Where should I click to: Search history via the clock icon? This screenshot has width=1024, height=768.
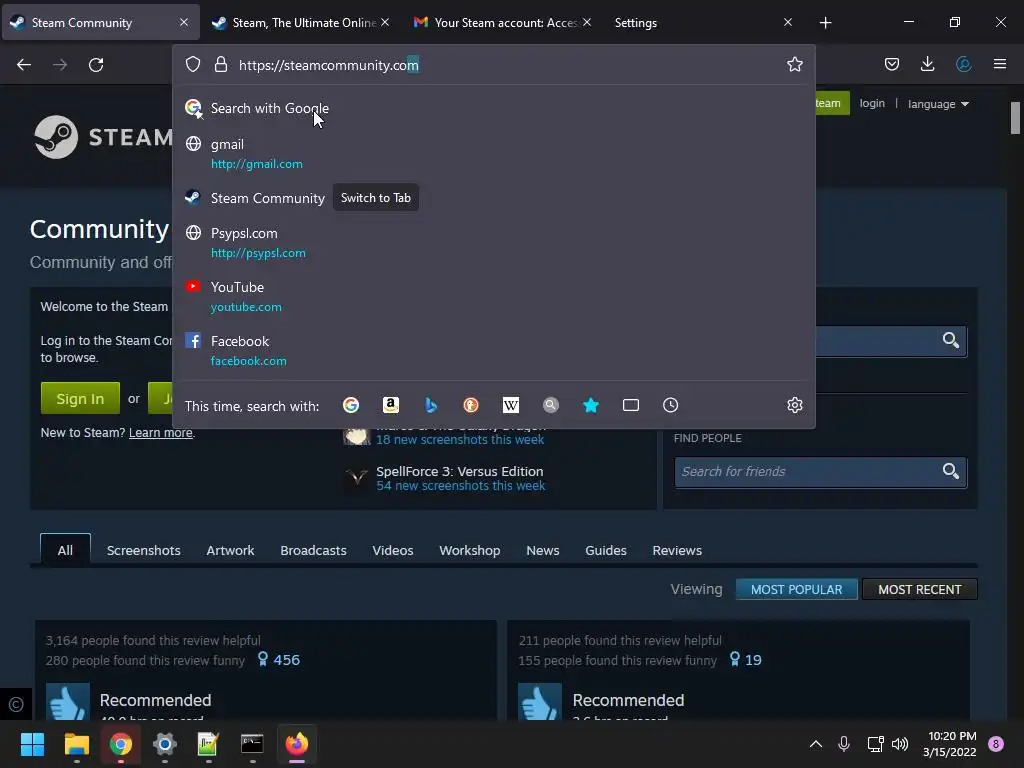coord(671,406)
